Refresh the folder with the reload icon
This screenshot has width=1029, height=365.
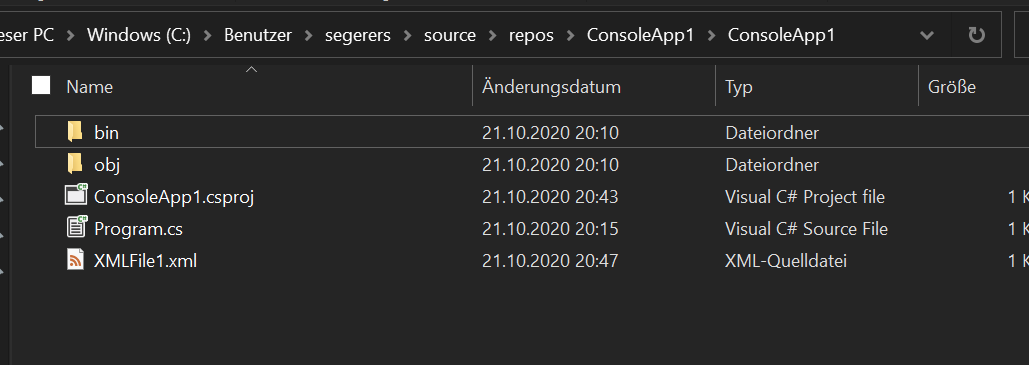[x=977, y=35]
